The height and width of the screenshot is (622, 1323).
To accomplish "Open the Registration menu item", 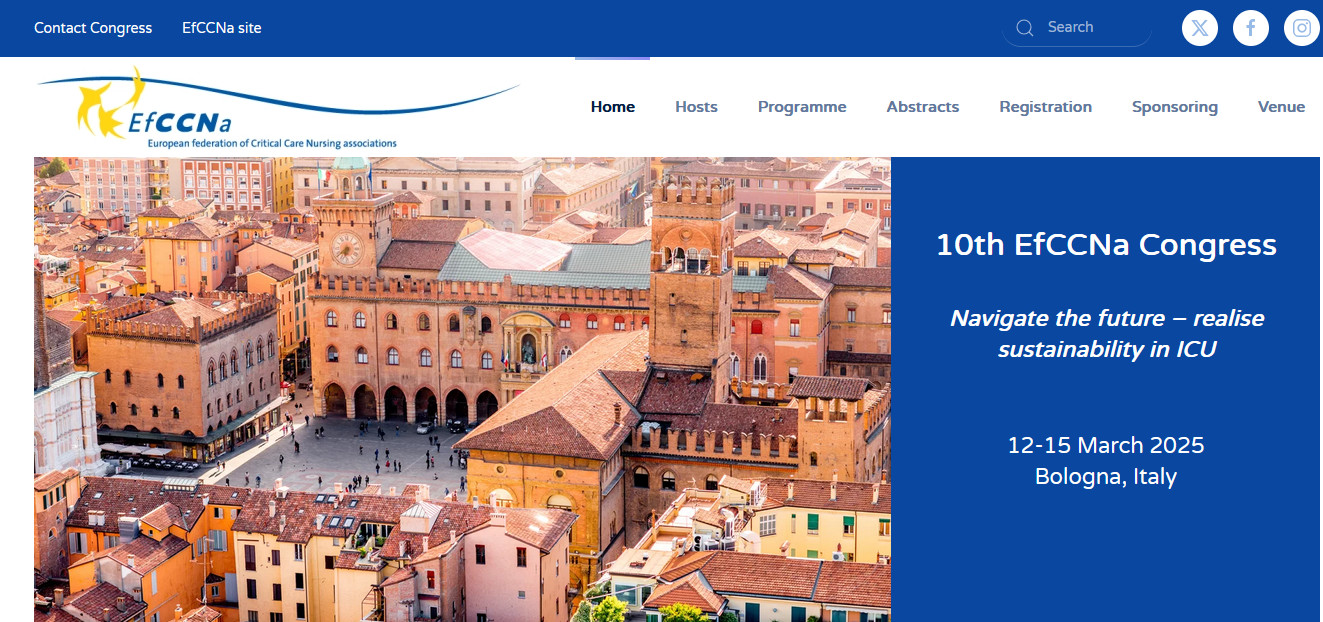I will click(1046, 107).
